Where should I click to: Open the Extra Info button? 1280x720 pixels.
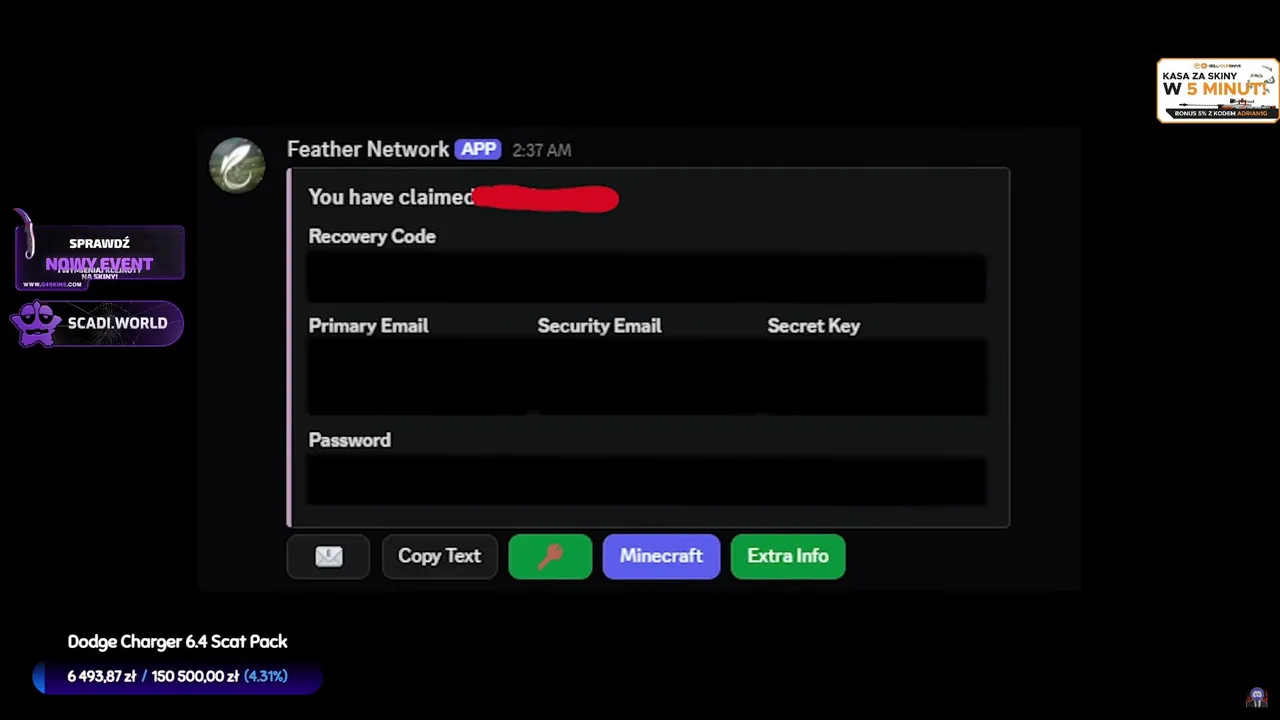pyautogui.click(x=788, y=557)
